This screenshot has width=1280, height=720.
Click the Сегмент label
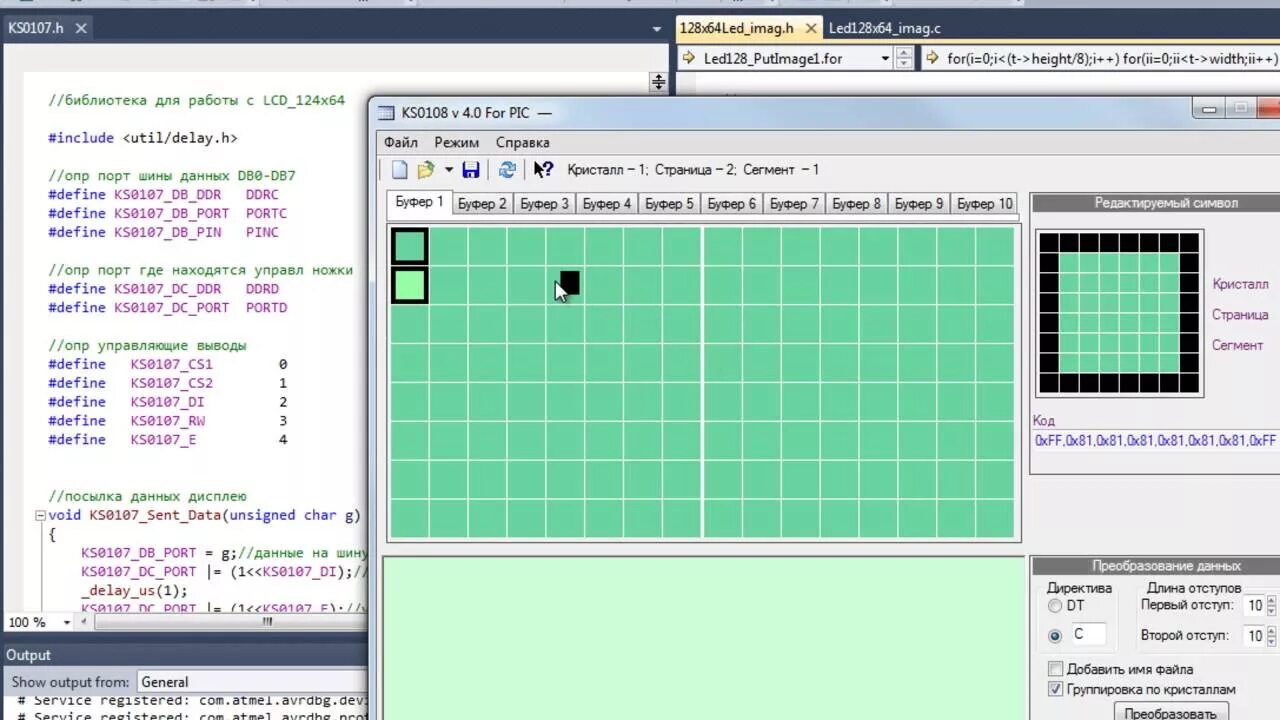click(x=1238, y=345)
